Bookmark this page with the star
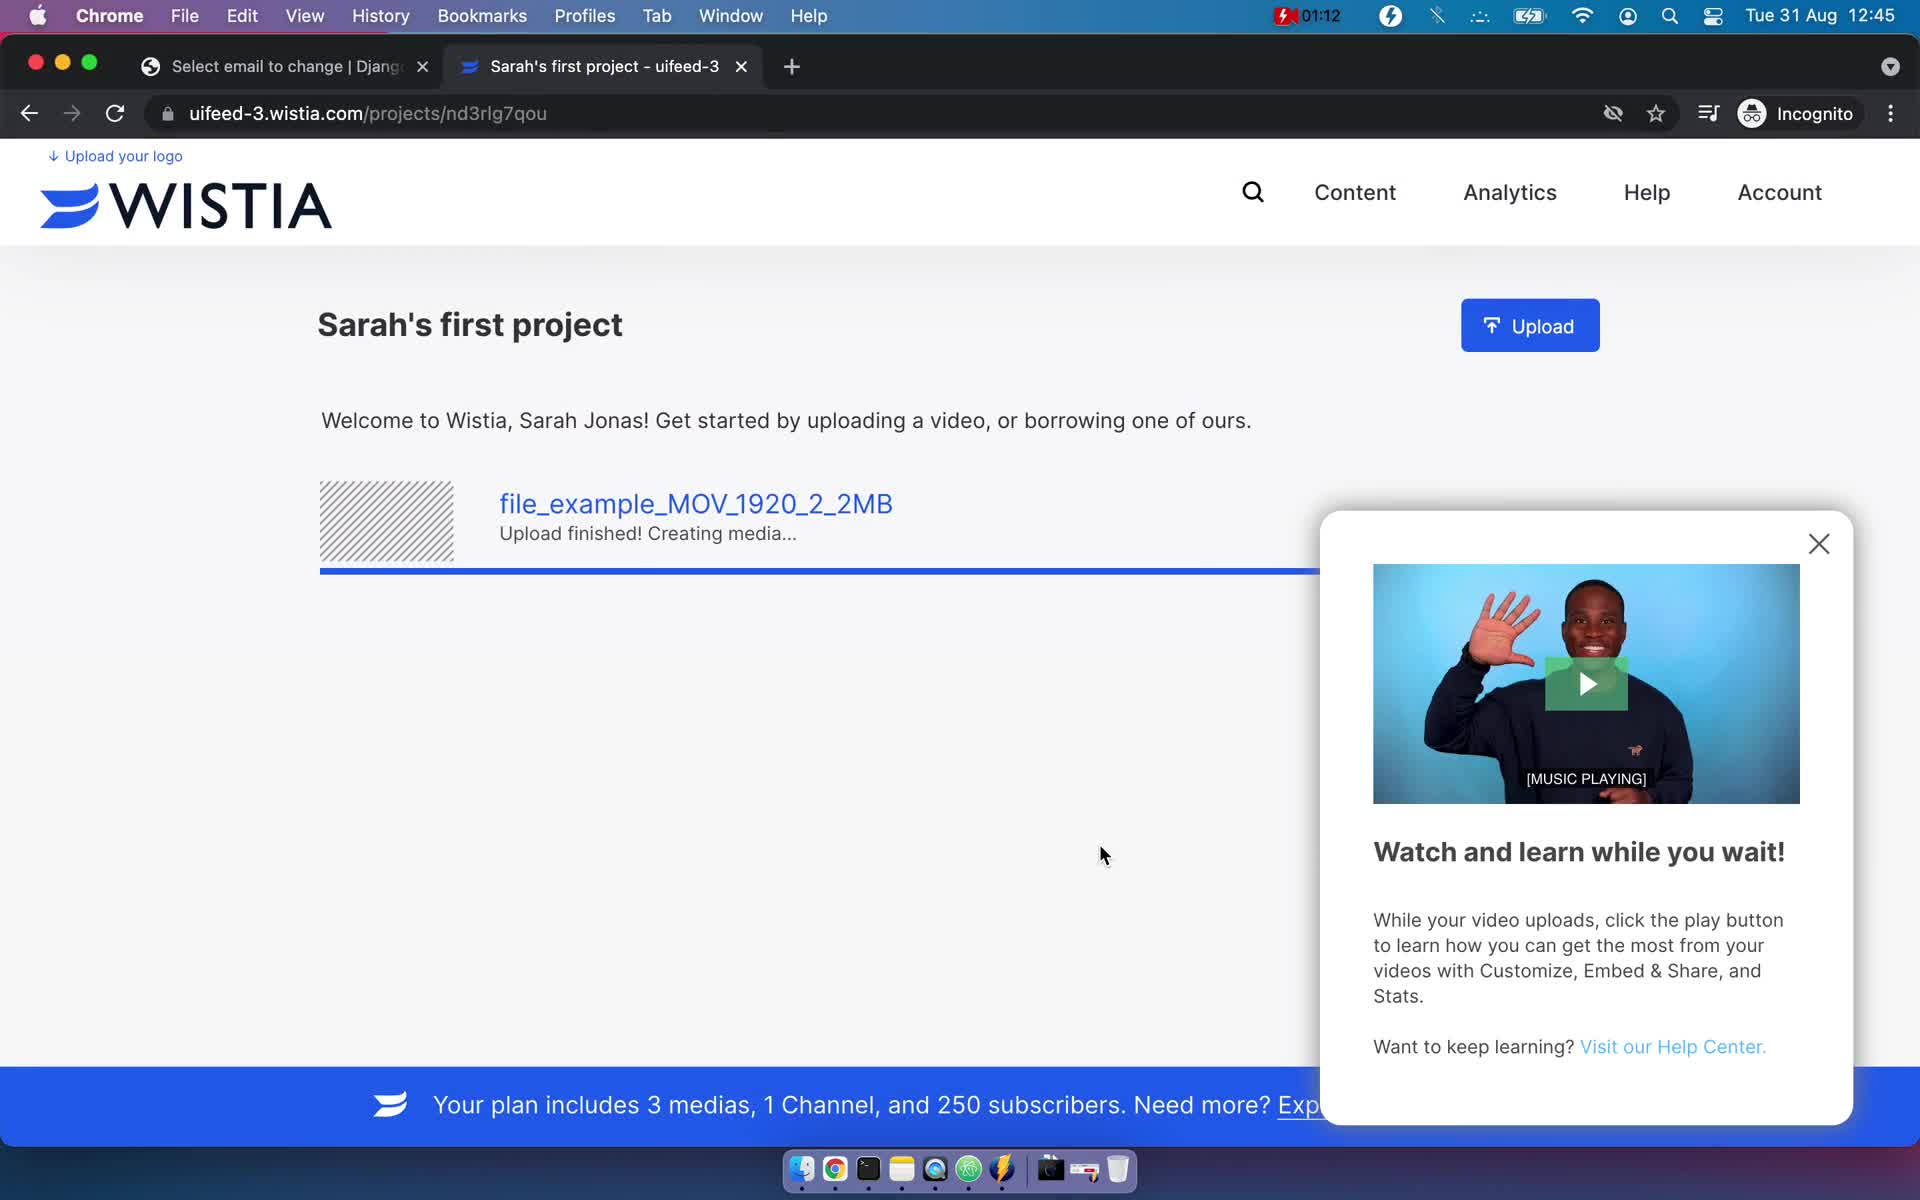 (x=1656, y=113)
